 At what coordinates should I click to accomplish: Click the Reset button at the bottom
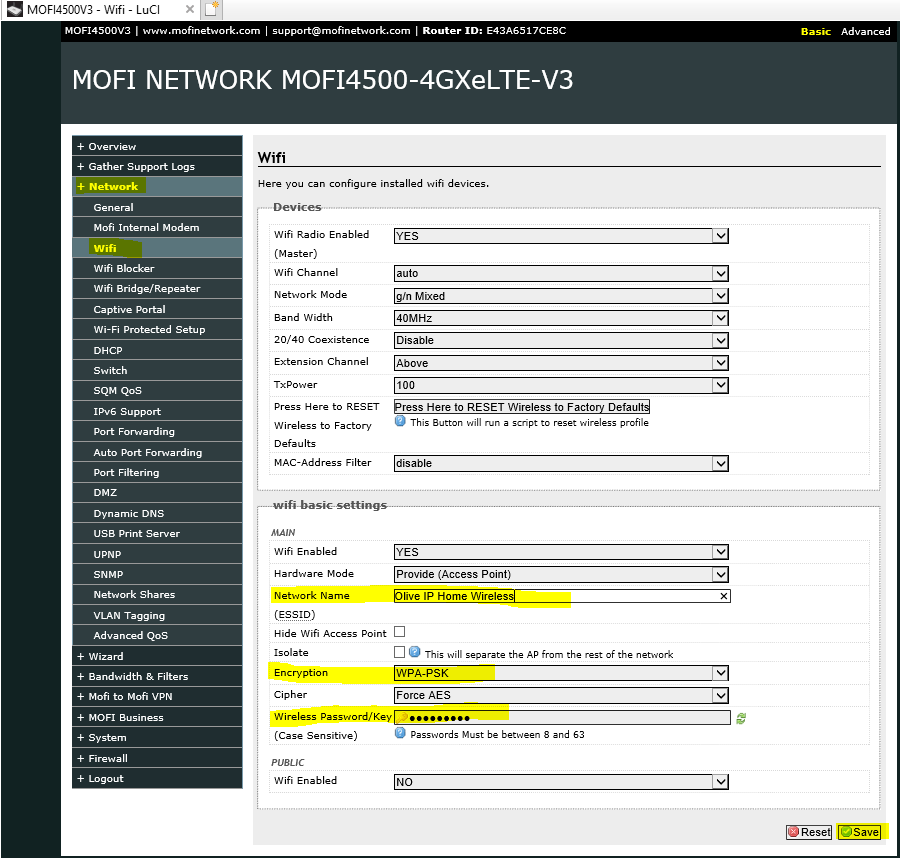(x=809, y=832)
